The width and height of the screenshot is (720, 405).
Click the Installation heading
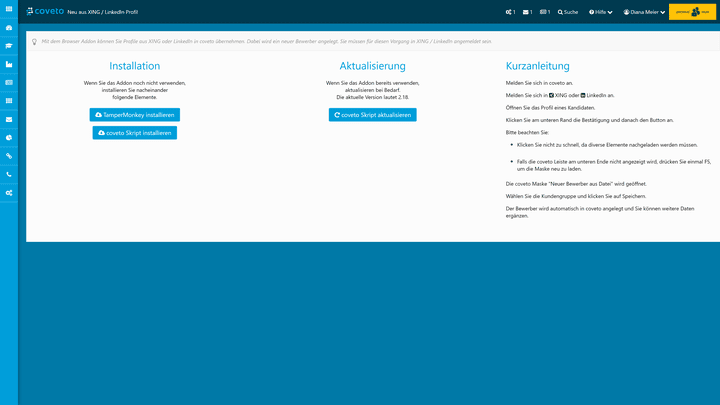point(135,66)
